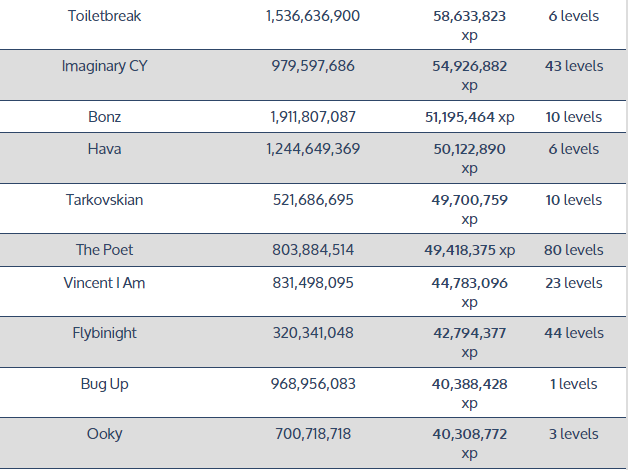Click the Vincent I Am name
The width and height of the screenshot is (628, 470).
pyautogui.click(x=105, y=283)
